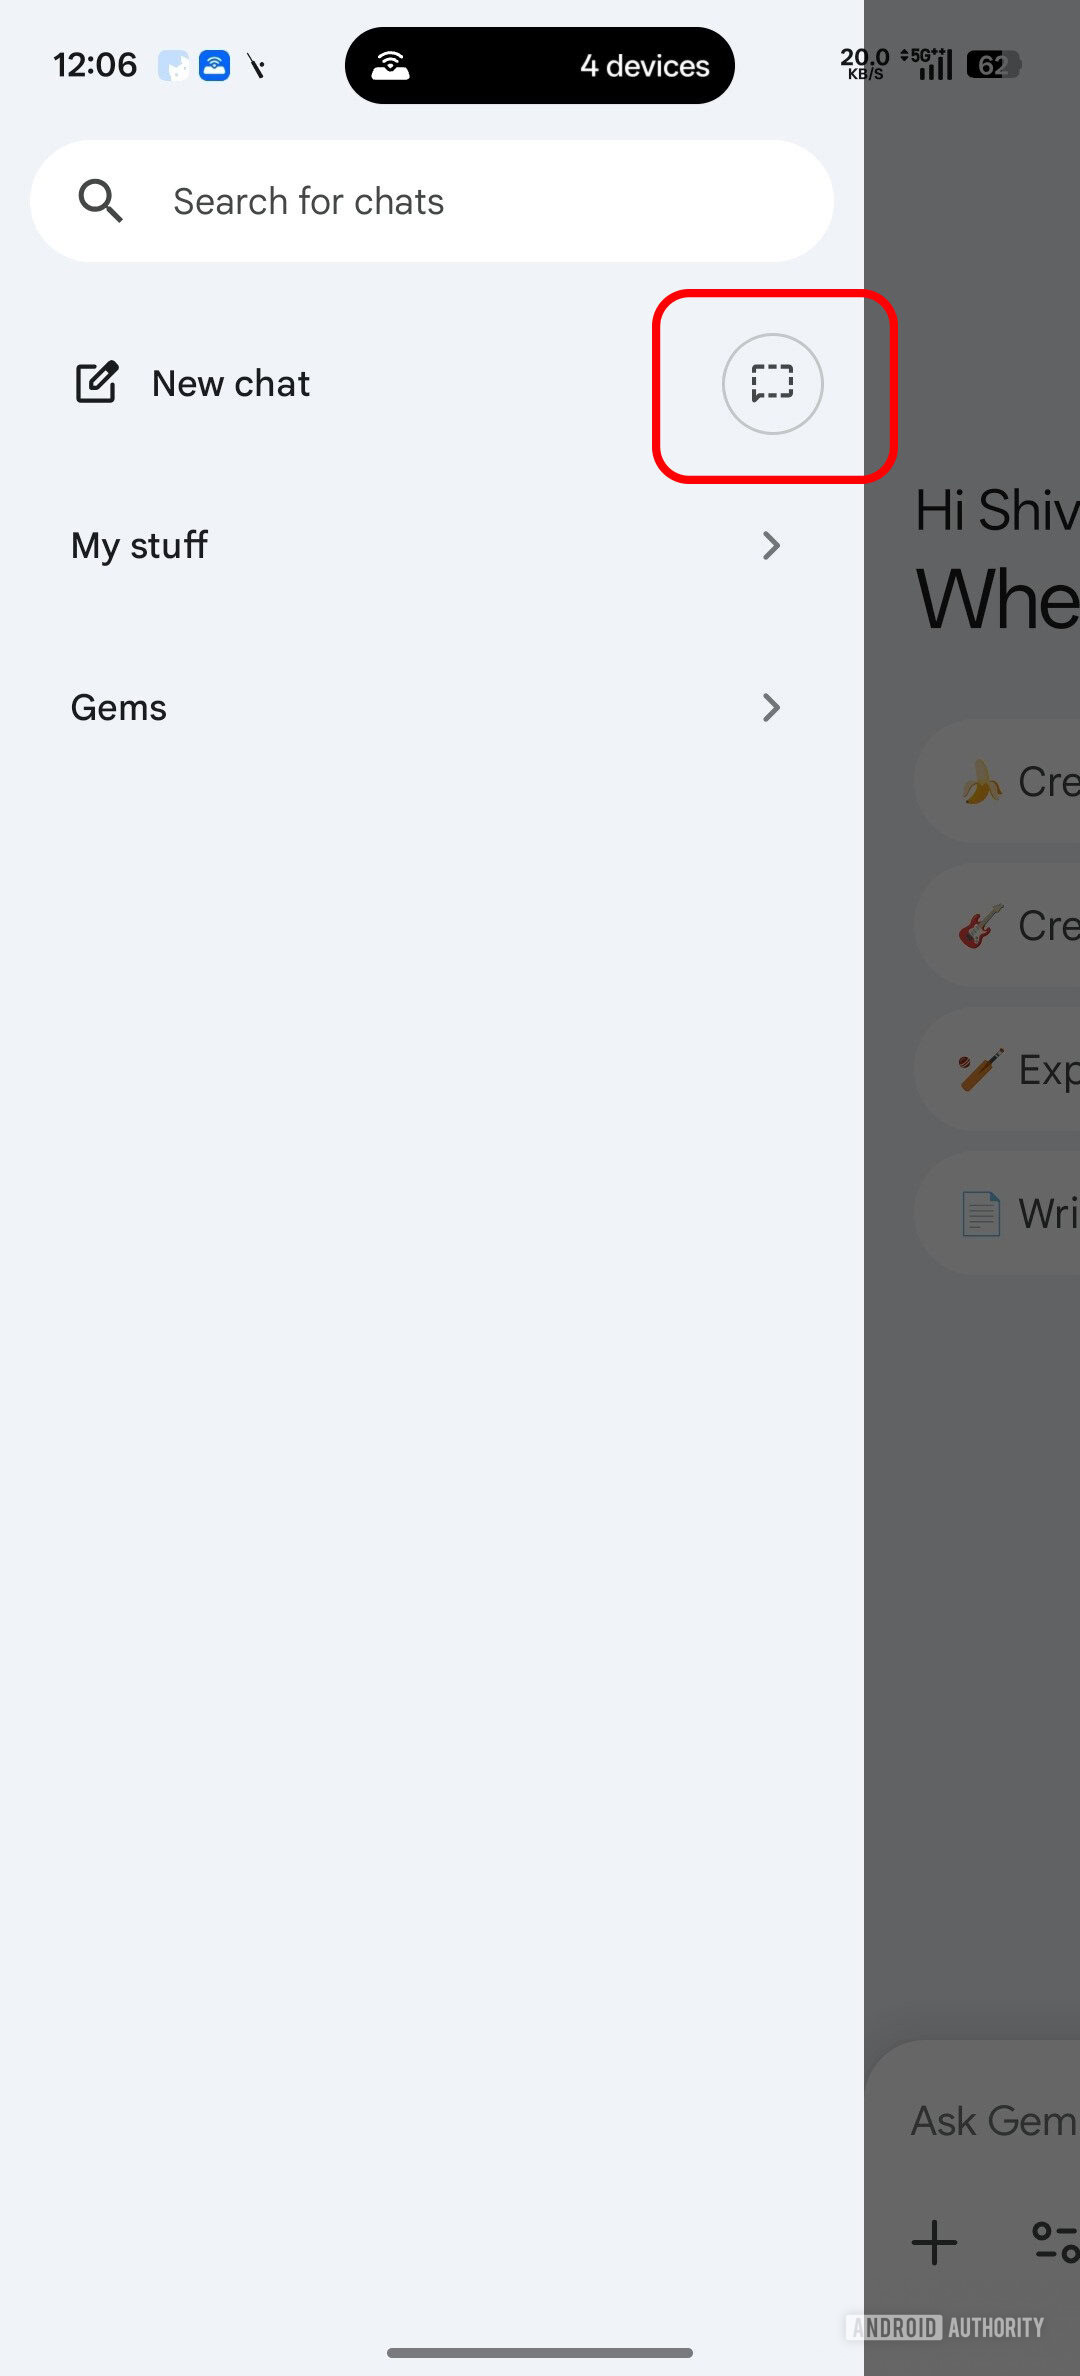1080x2376 pixels.
Task: Expand Gems using the right arrow
Action: (772, 707)
